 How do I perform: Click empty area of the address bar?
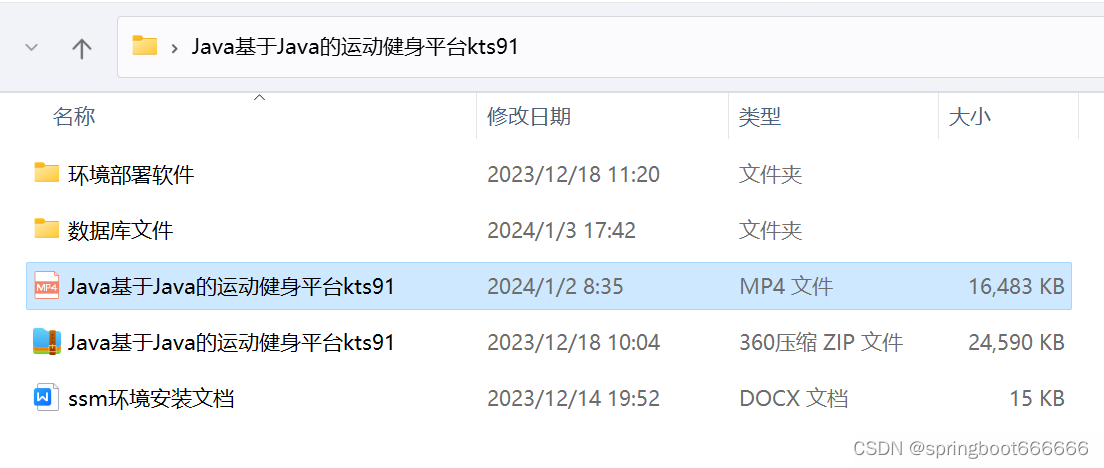pyautogui.click(x=810, y=47)
